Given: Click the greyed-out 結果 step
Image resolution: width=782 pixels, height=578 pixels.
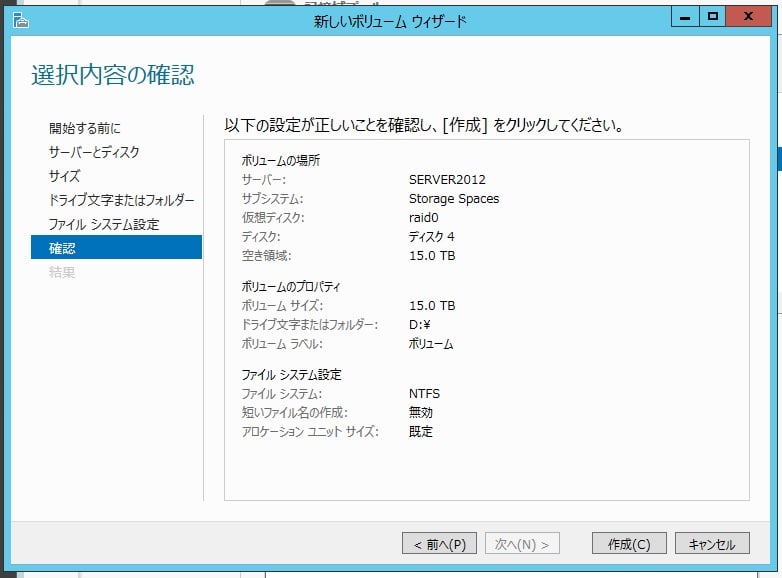Looking at the screenshot, I should pos(62,272).
